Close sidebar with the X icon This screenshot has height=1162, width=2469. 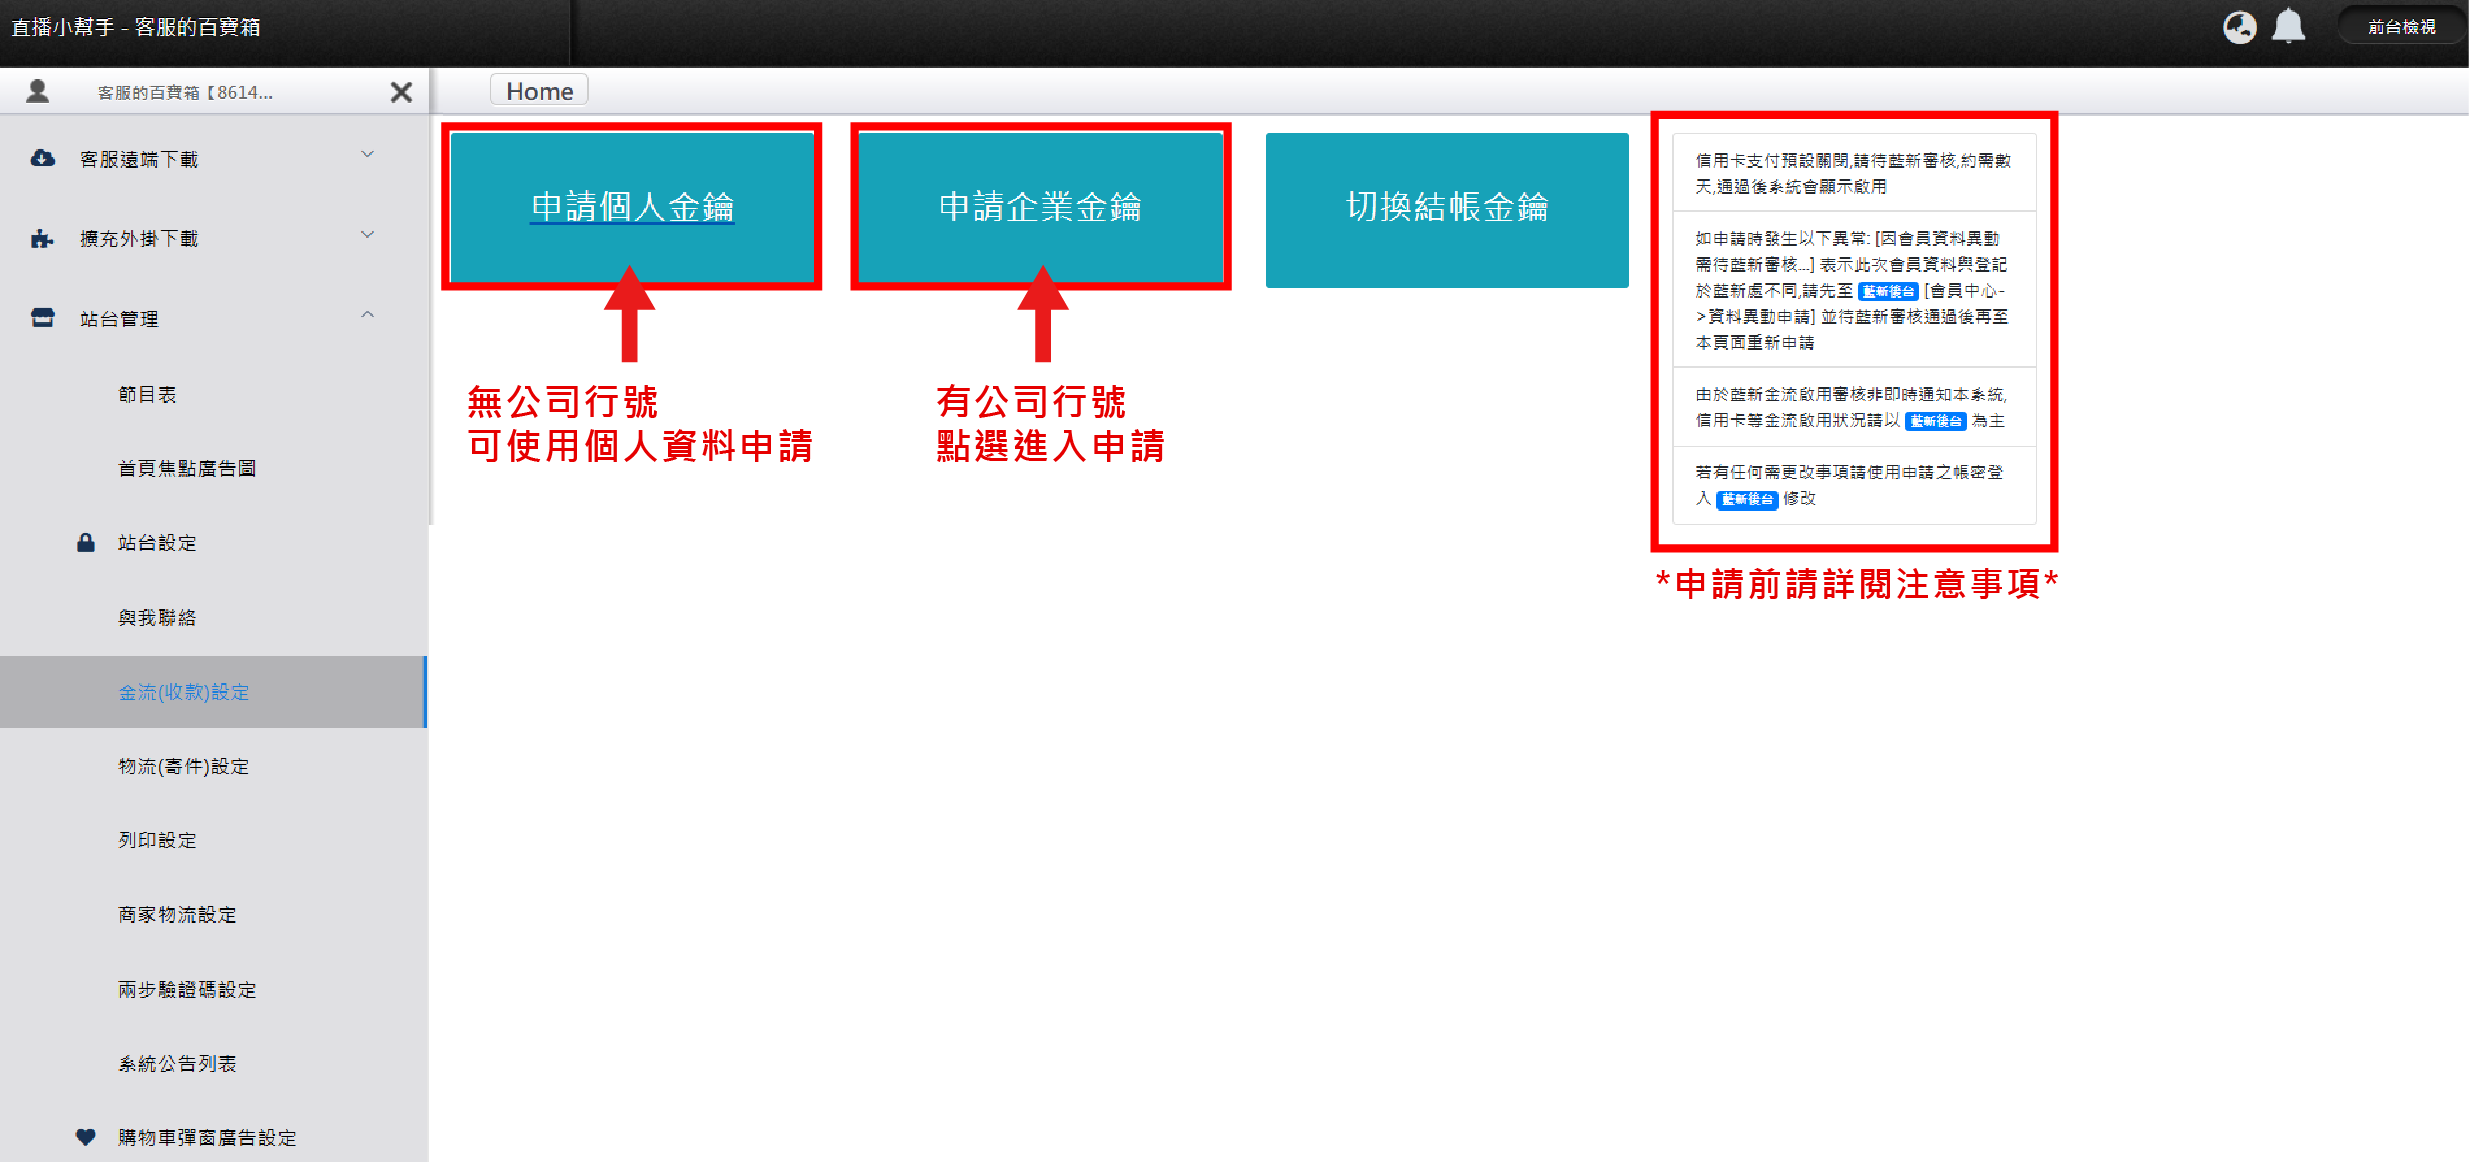pos(401,92)
